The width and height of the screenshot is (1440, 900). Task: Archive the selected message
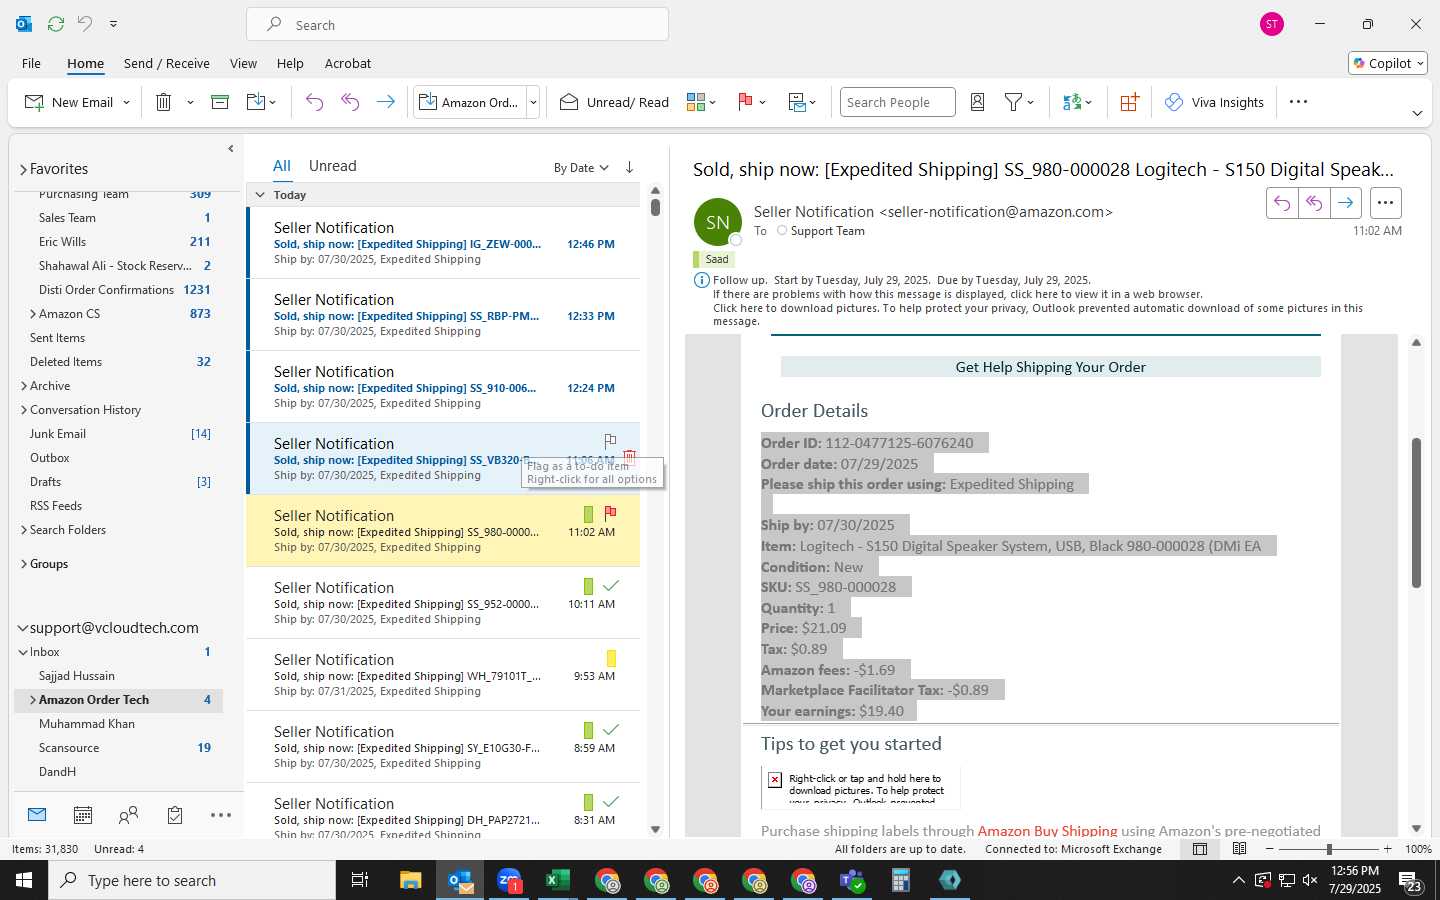click(220, 102)
